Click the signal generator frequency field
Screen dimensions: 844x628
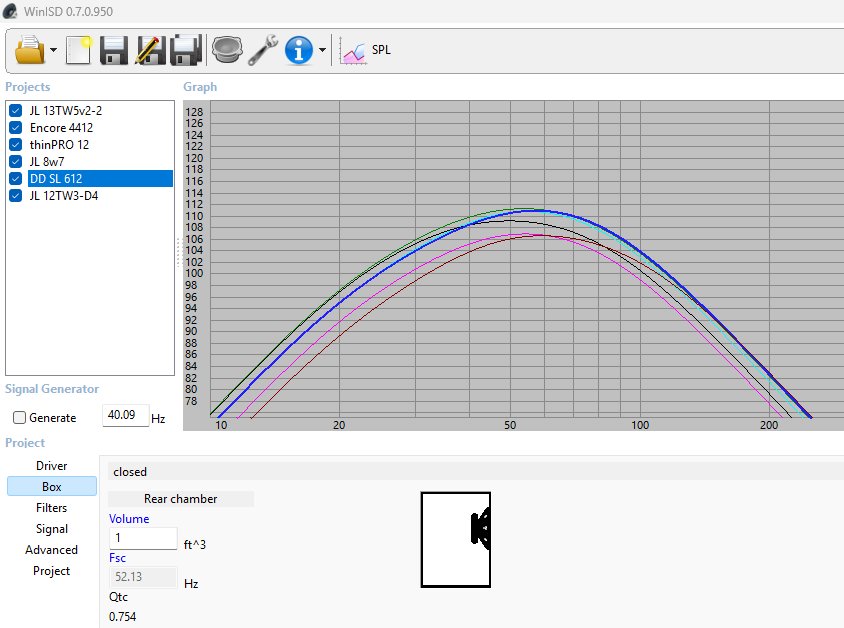click(x=125, y=415)
